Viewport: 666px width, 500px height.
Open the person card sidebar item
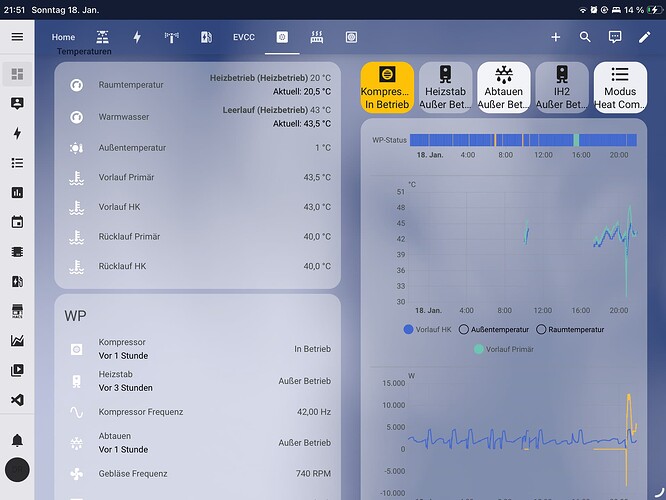pyautogui.click(x=17, y=103)
